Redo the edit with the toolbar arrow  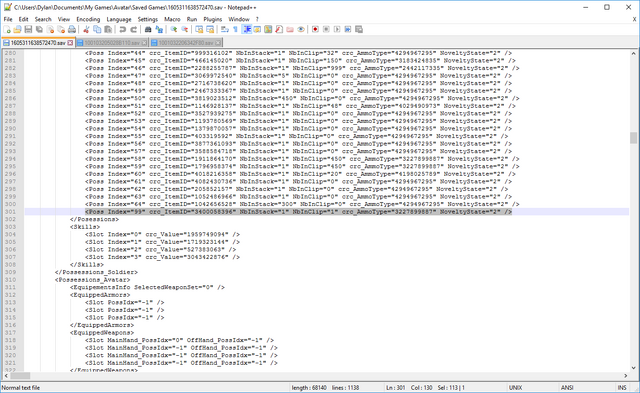coord(133,29)
